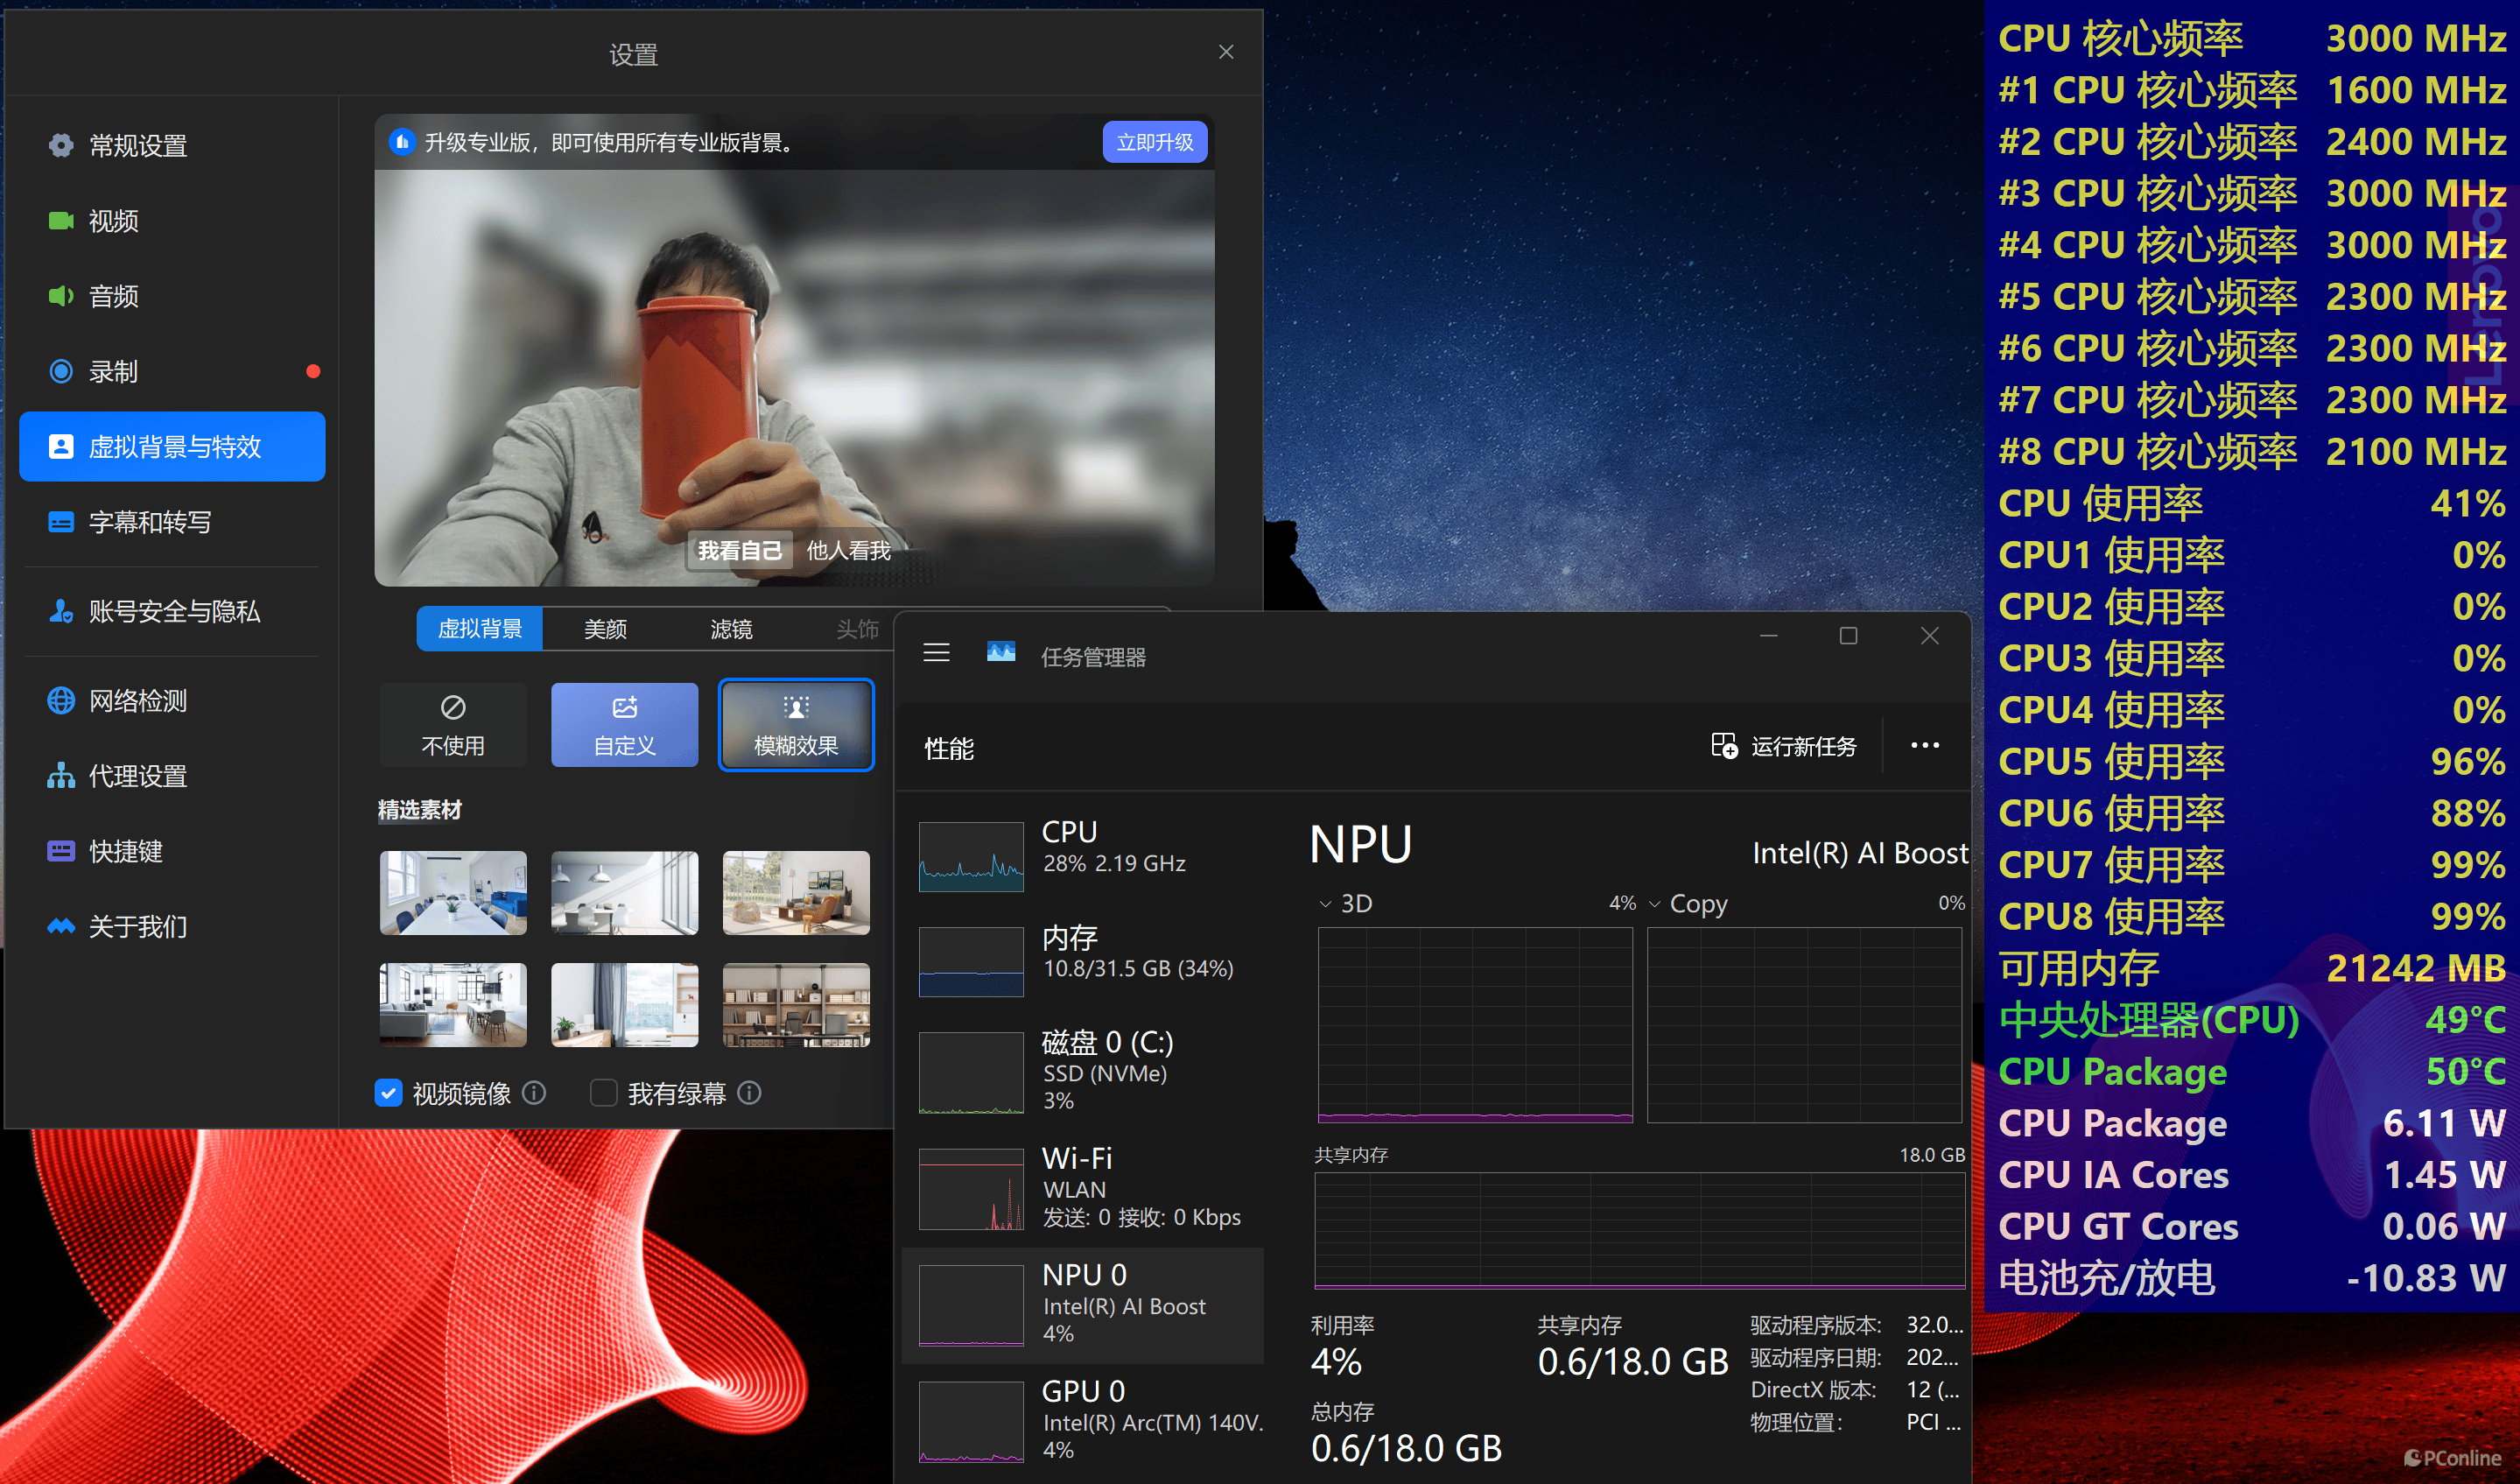Select 不使用 background option

tap(453, 724)
